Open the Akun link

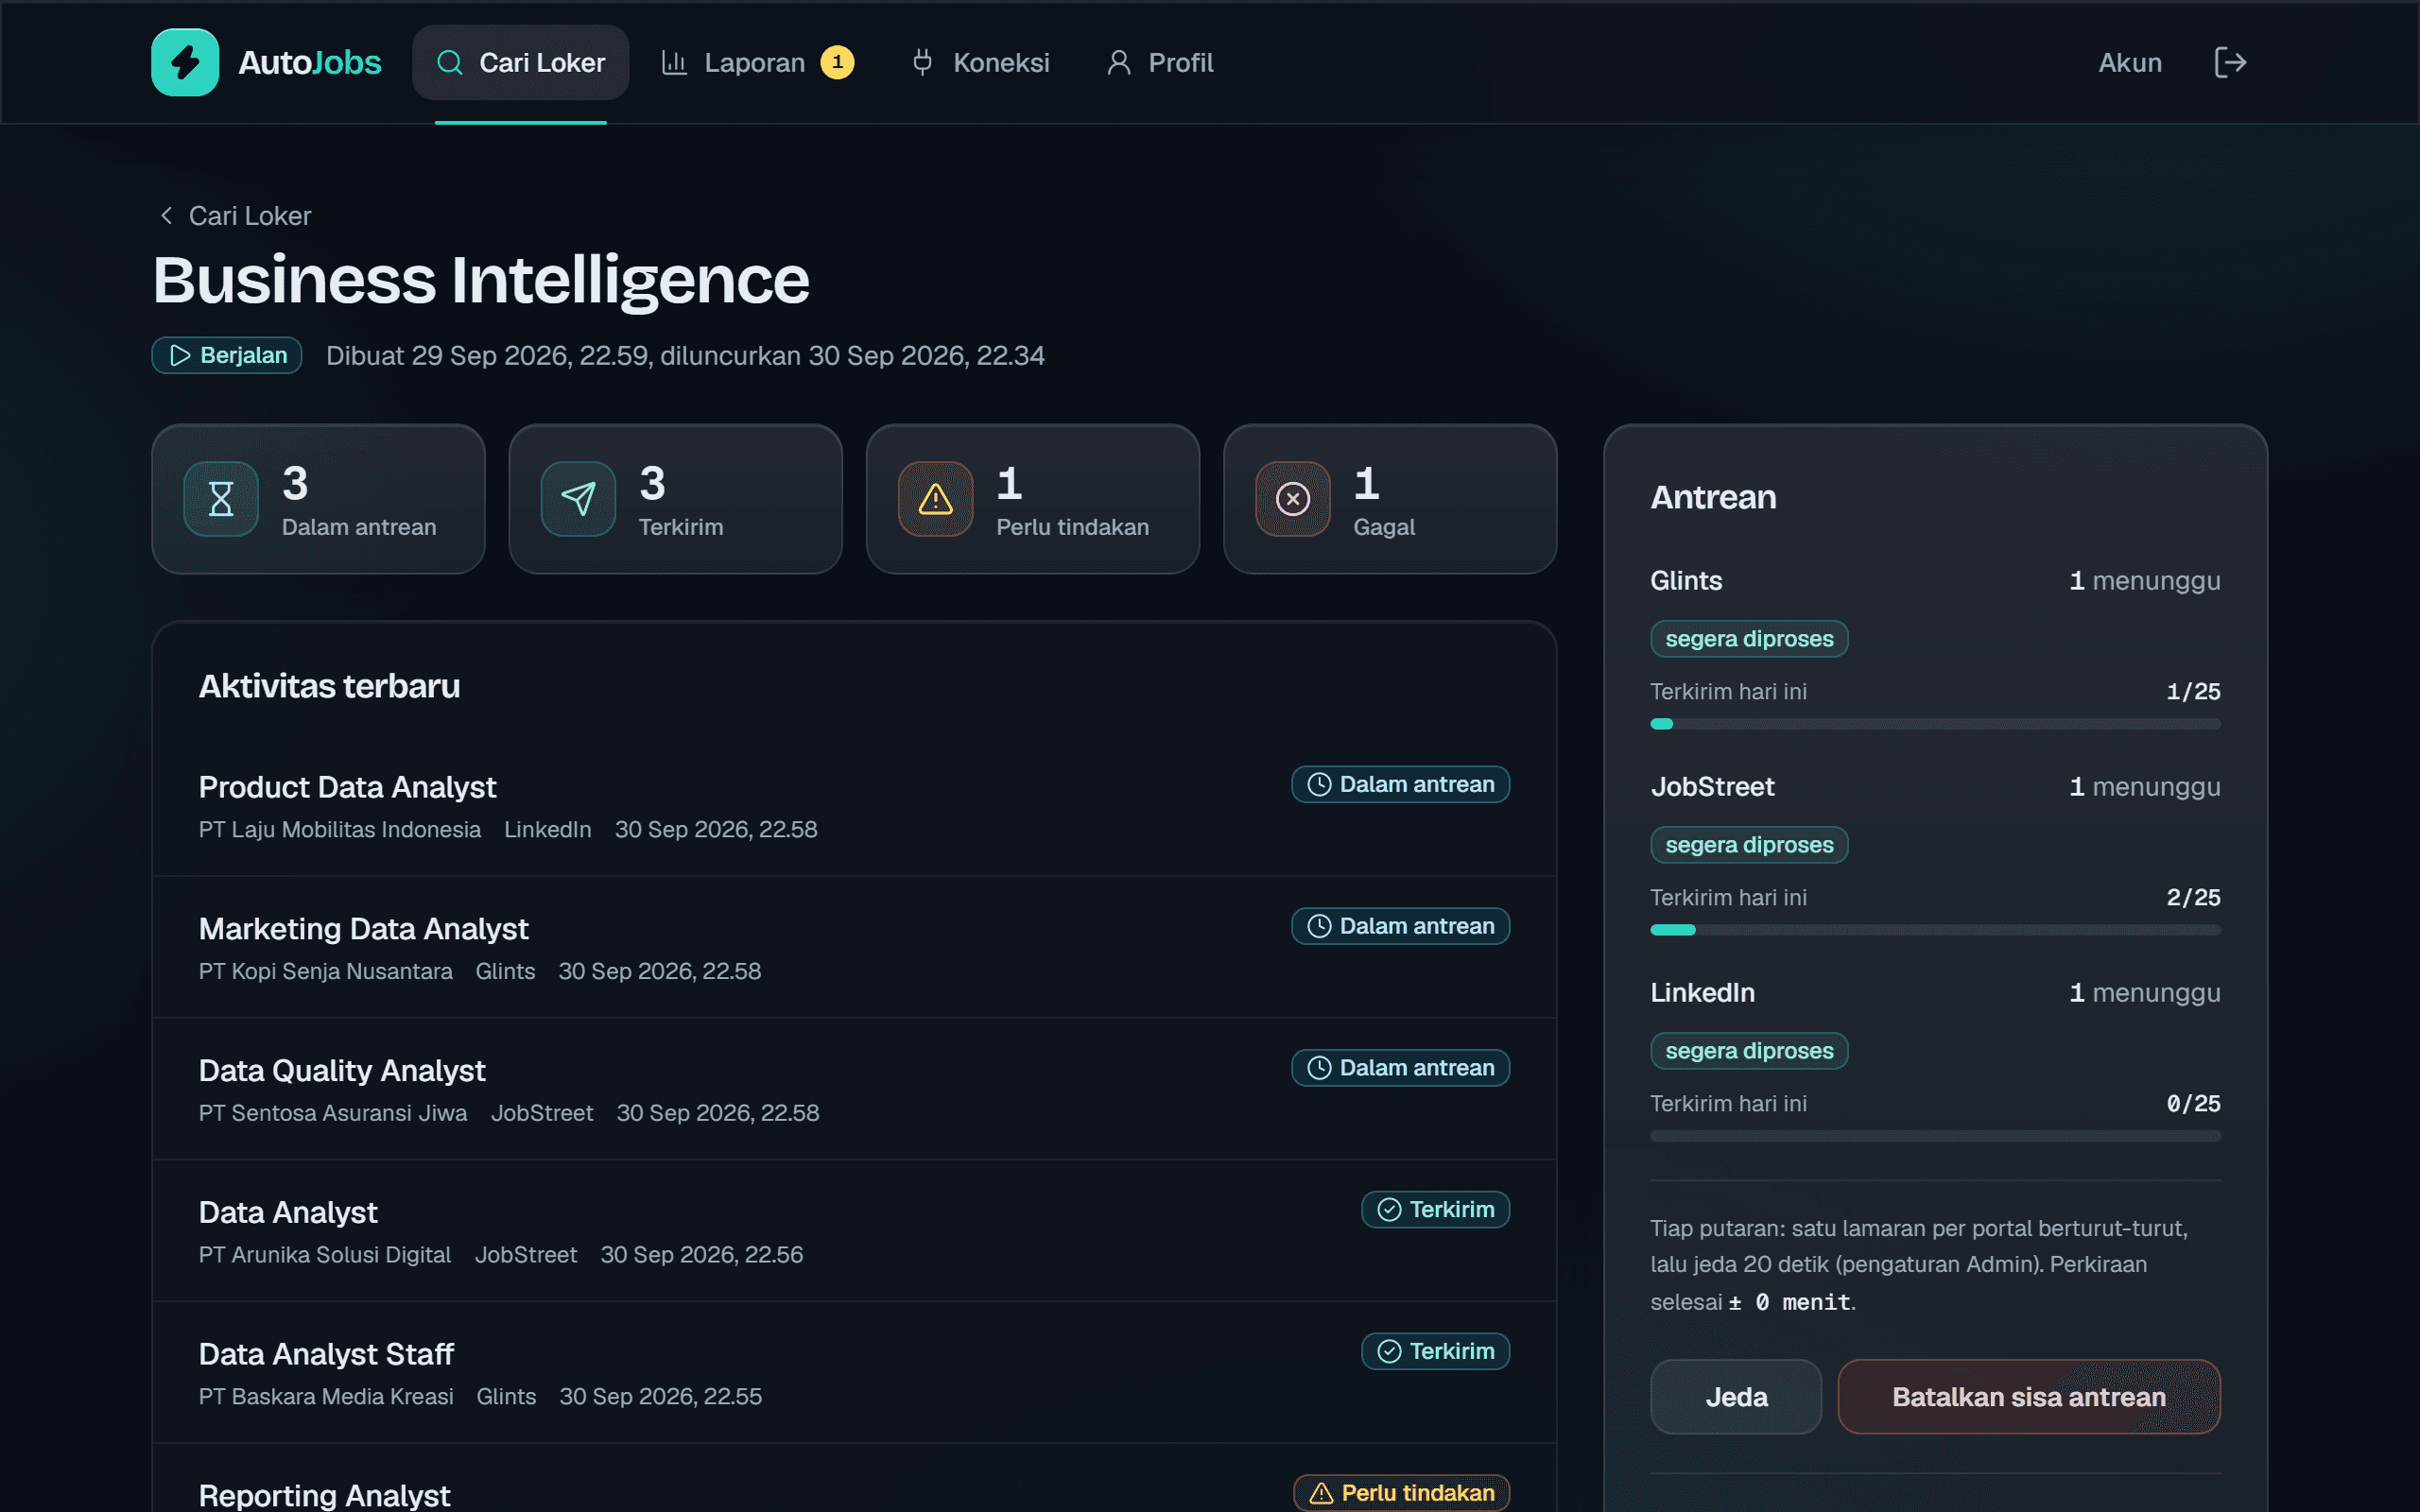[x=2130, y=62]
